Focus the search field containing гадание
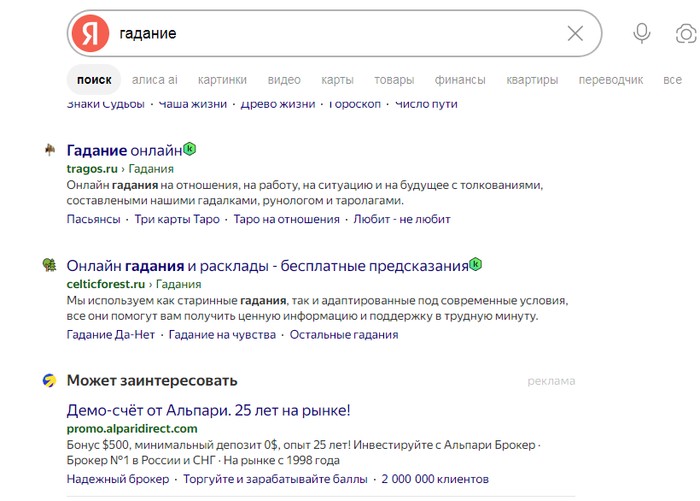 [x=335, y=33]
